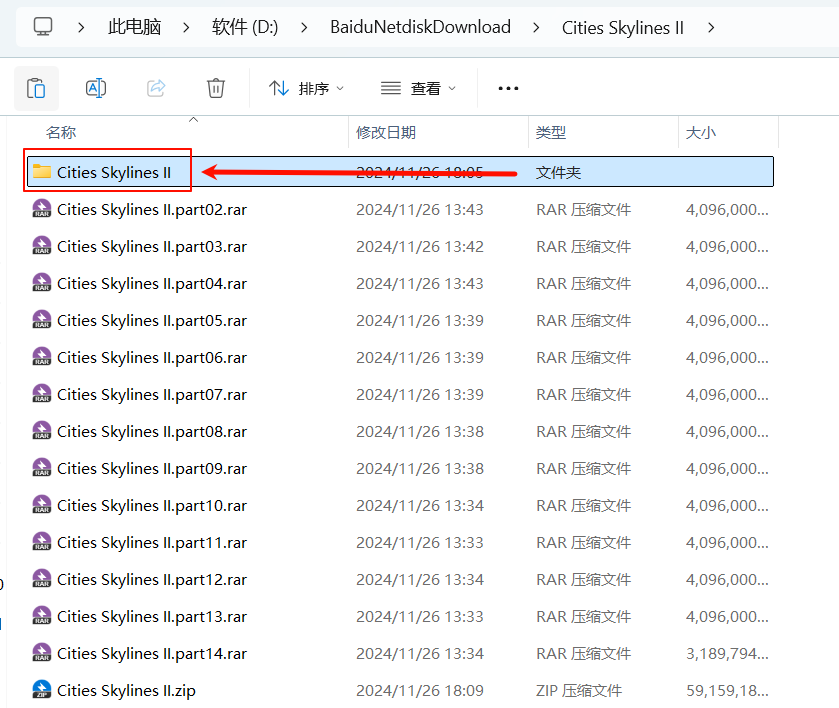Open the three-dot more options menu
839x708 pixels.
pyautogui.click(x=508, y=88)
